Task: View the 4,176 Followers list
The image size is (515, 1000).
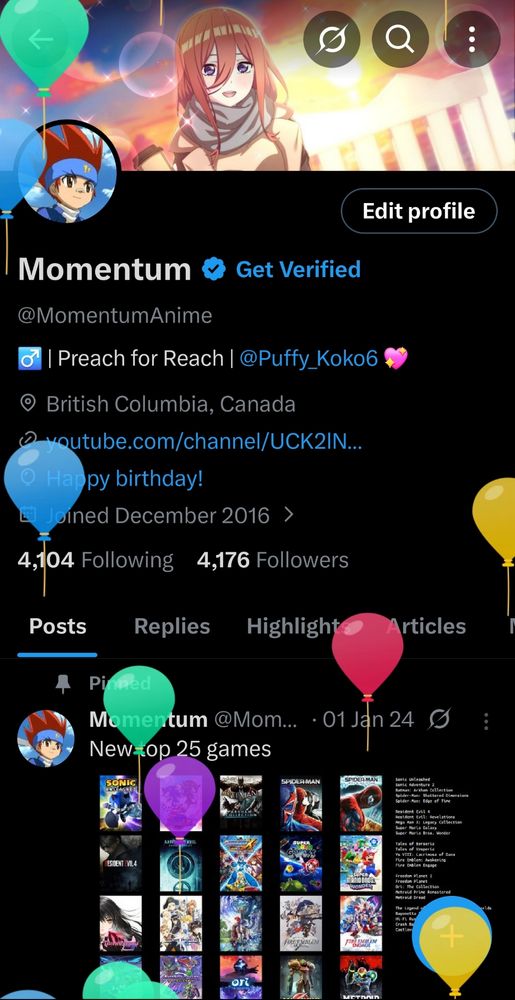Action: click(273, 560)
